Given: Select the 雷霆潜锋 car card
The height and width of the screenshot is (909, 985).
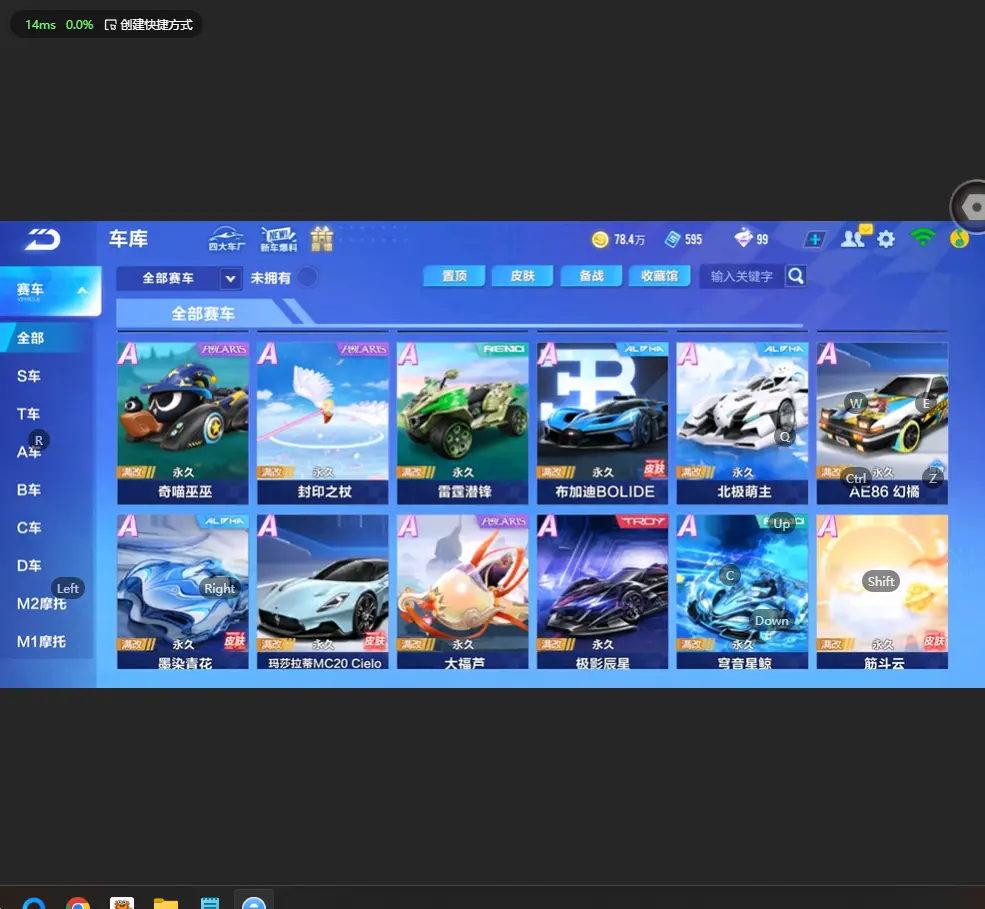Looking at the screenshot, I should point(463,423).
